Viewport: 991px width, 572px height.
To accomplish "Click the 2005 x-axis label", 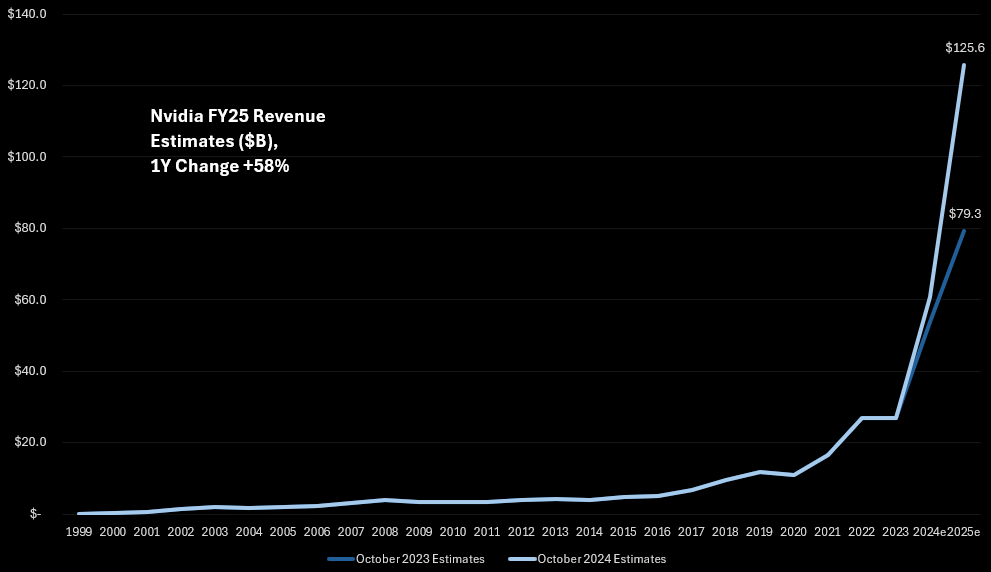I will (283, 532).
